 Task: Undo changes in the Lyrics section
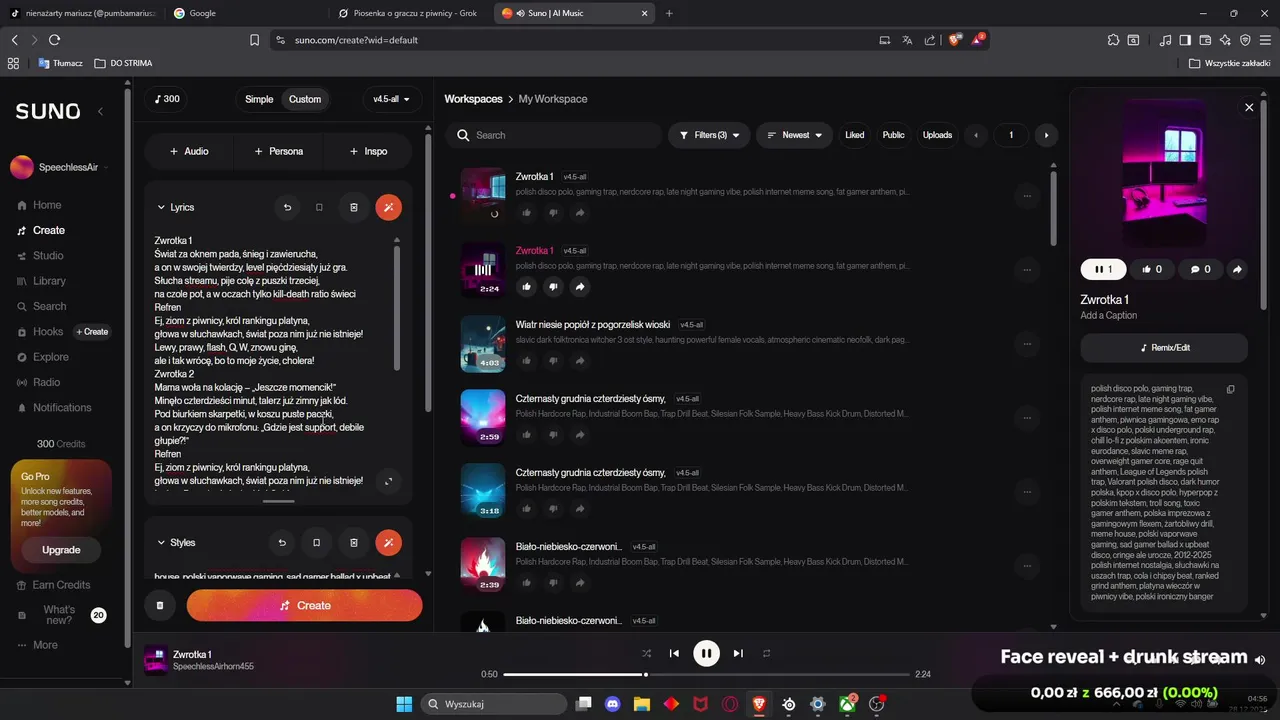287,207
